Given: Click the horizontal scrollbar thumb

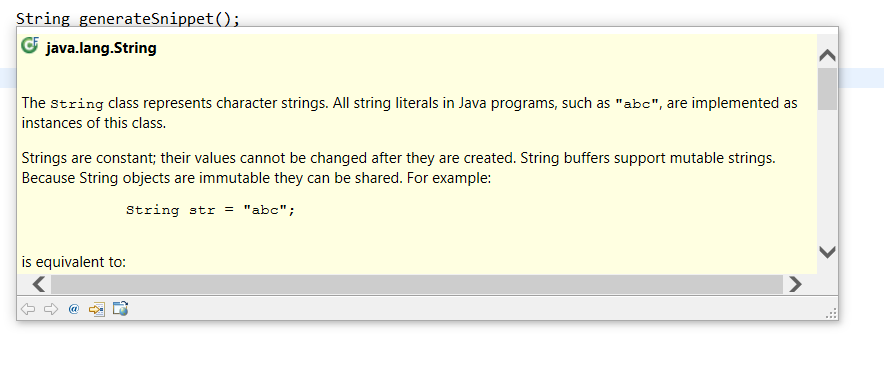Looking at the screenshot, I should 417,284.
